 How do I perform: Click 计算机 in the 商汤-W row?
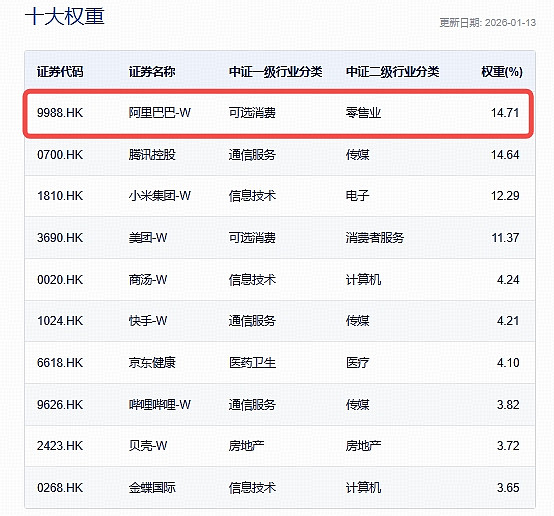click(x=363, y=280)
